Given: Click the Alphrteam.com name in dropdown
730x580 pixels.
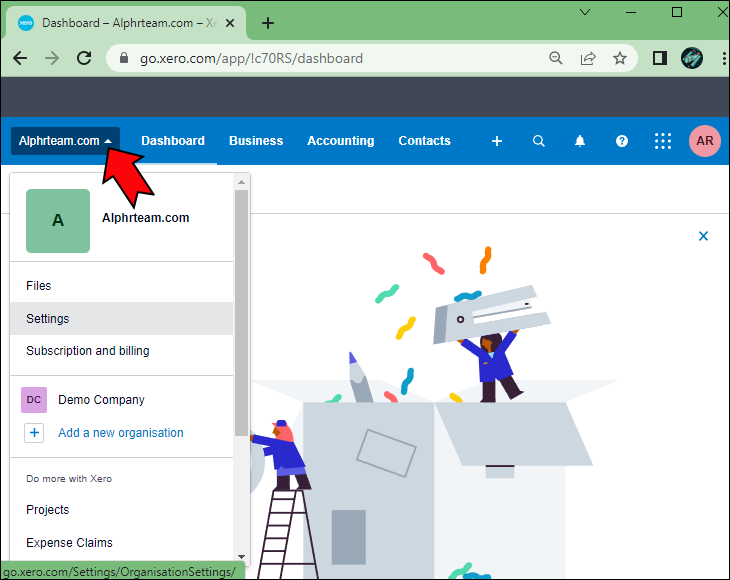Looking at the screenshot, I should point(146,218).
